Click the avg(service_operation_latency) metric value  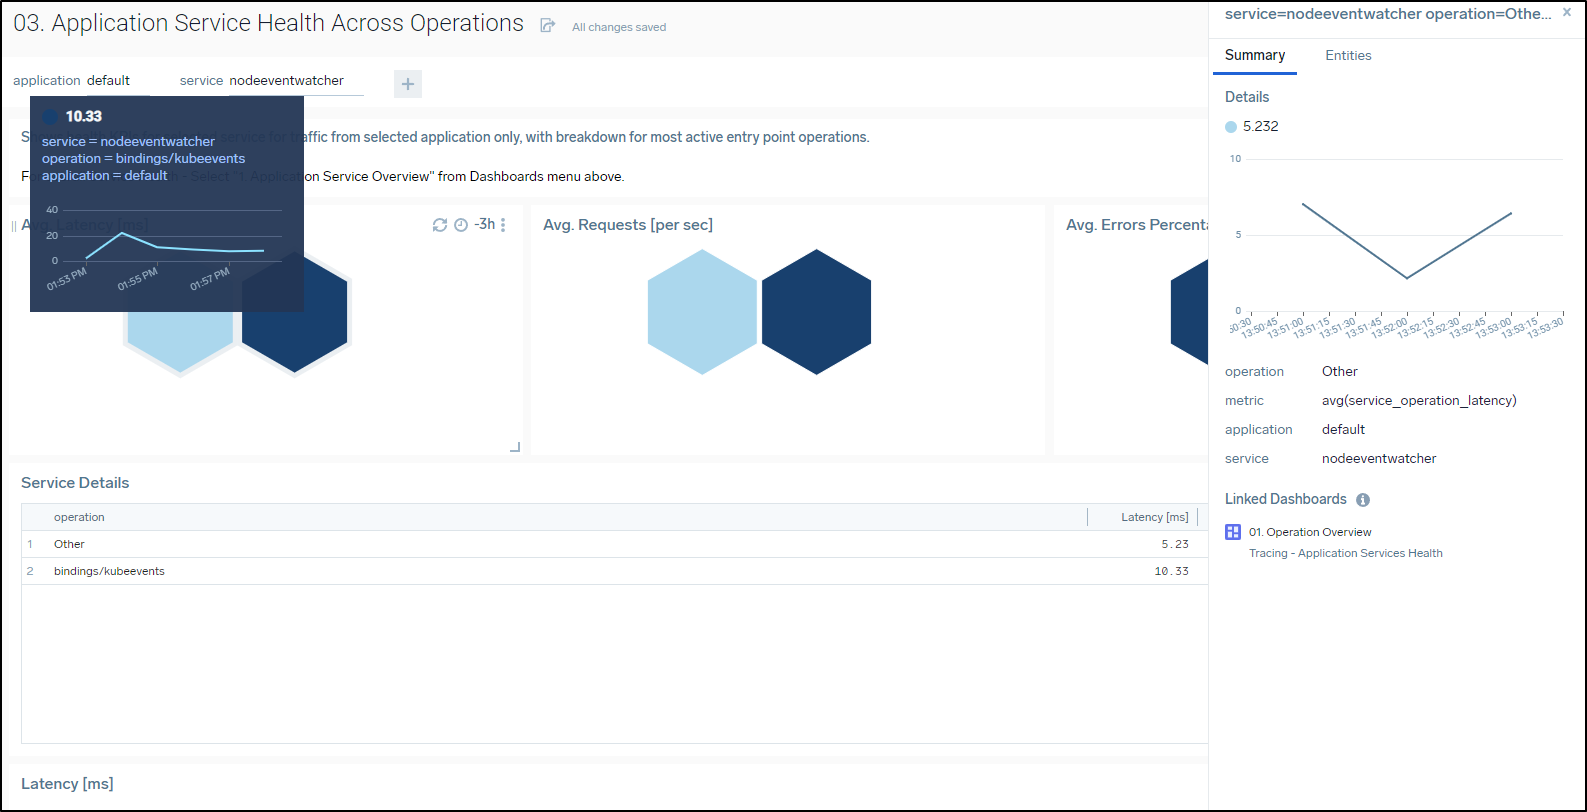1419,400
